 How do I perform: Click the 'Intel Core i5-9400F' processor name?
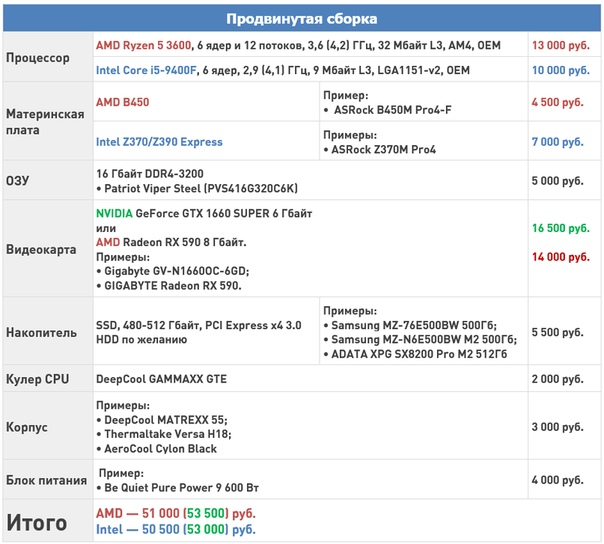point(146,71)
